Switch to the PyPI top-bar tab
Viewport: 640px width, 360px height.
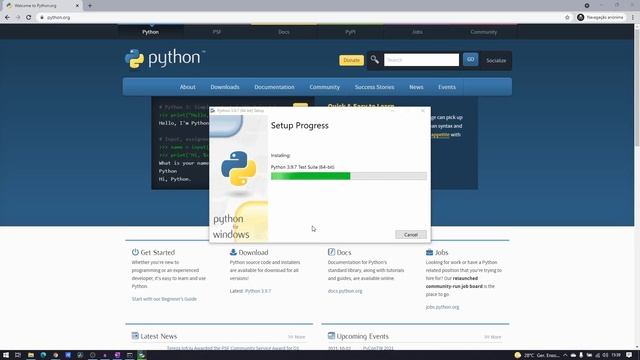click(350, 32)
